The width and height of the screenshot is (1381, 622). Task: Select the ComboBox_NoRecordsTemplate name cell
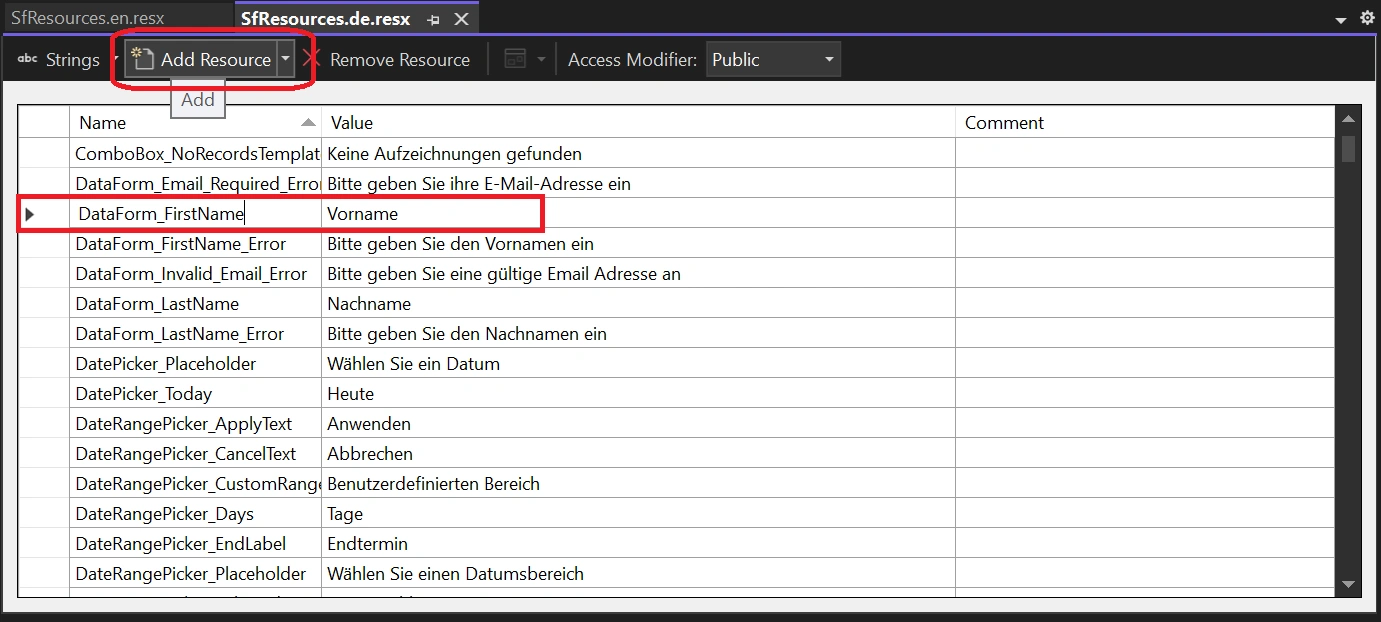coord(195,154)
